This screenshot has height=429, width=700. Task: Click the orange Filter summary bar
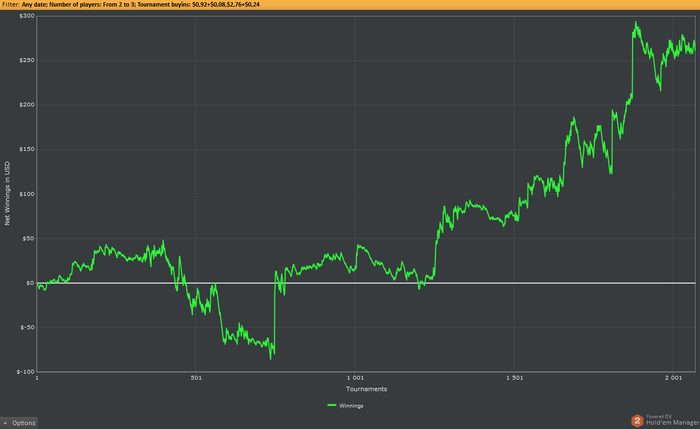[350, 4]
